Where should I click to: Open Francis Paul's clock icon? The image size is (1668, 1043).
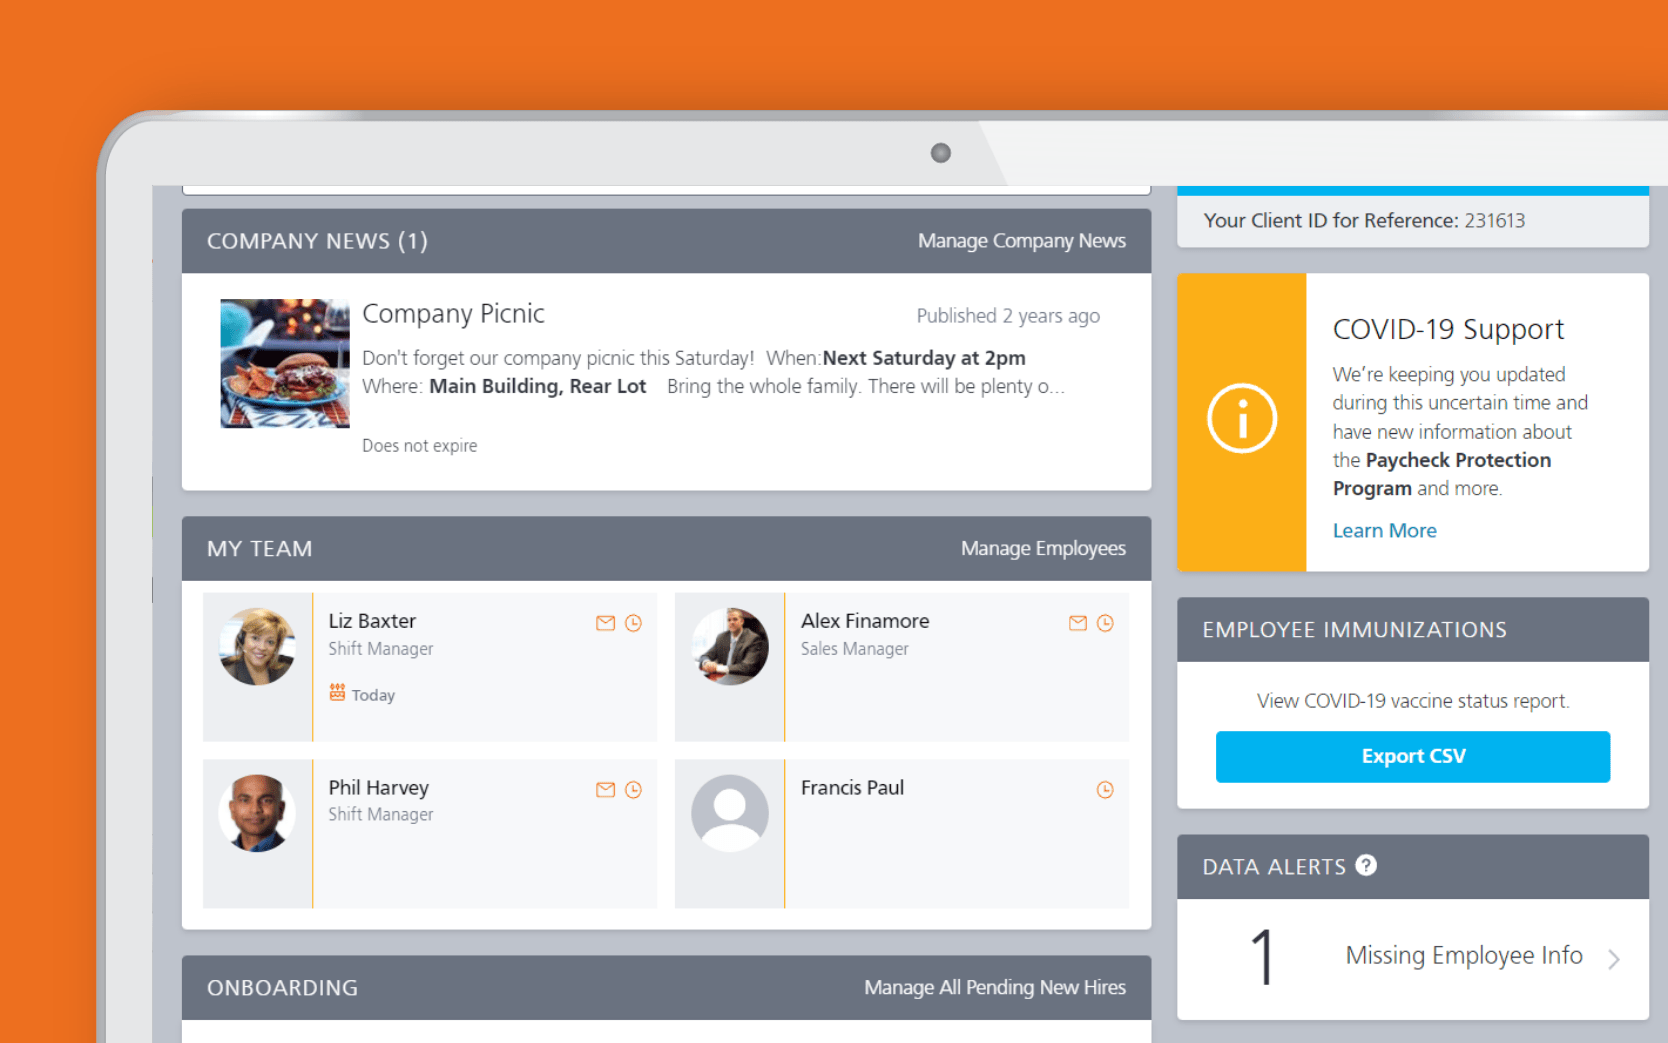point(1105,790)
